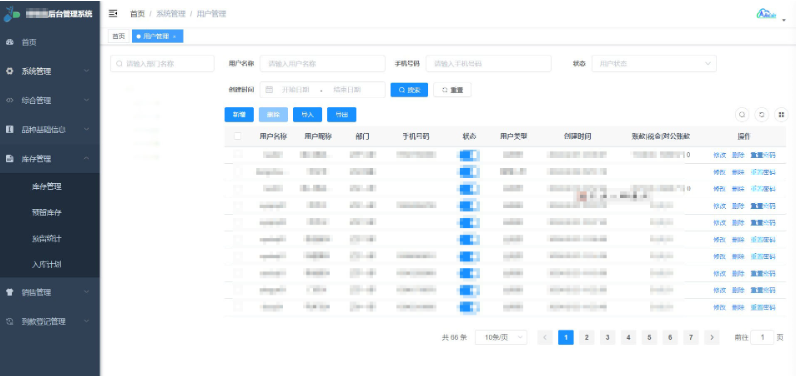Go to page 6
Screen dimensions: 796x376
(x=670, y=337)
